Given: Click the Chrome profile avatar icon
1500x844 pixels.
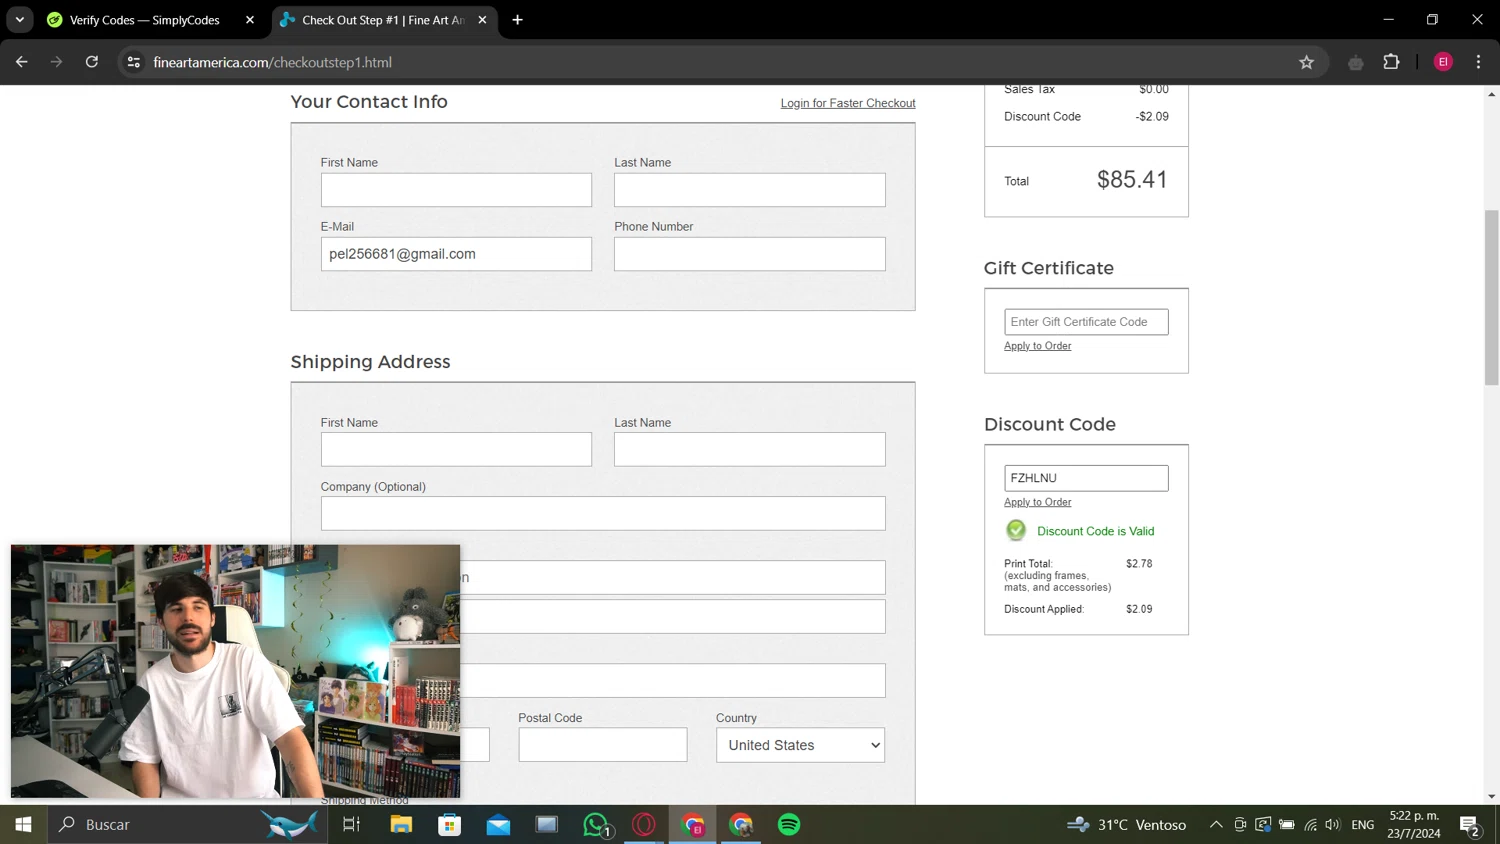Looking at the screenshot, I should 1443,62.
